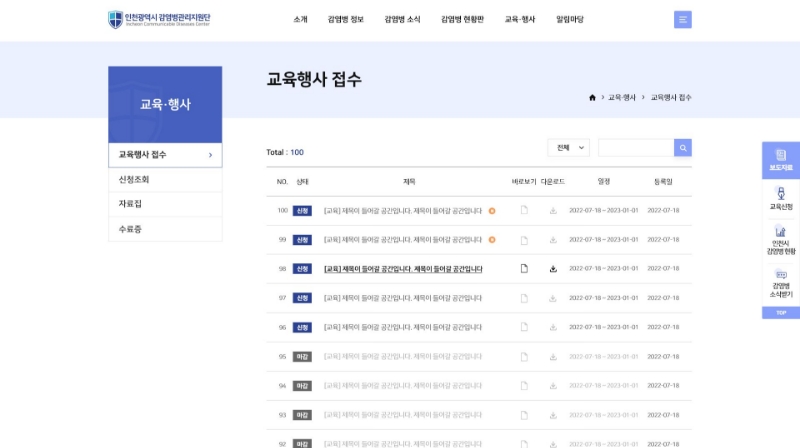Click the 제목 column header

[x=409, y=182]
